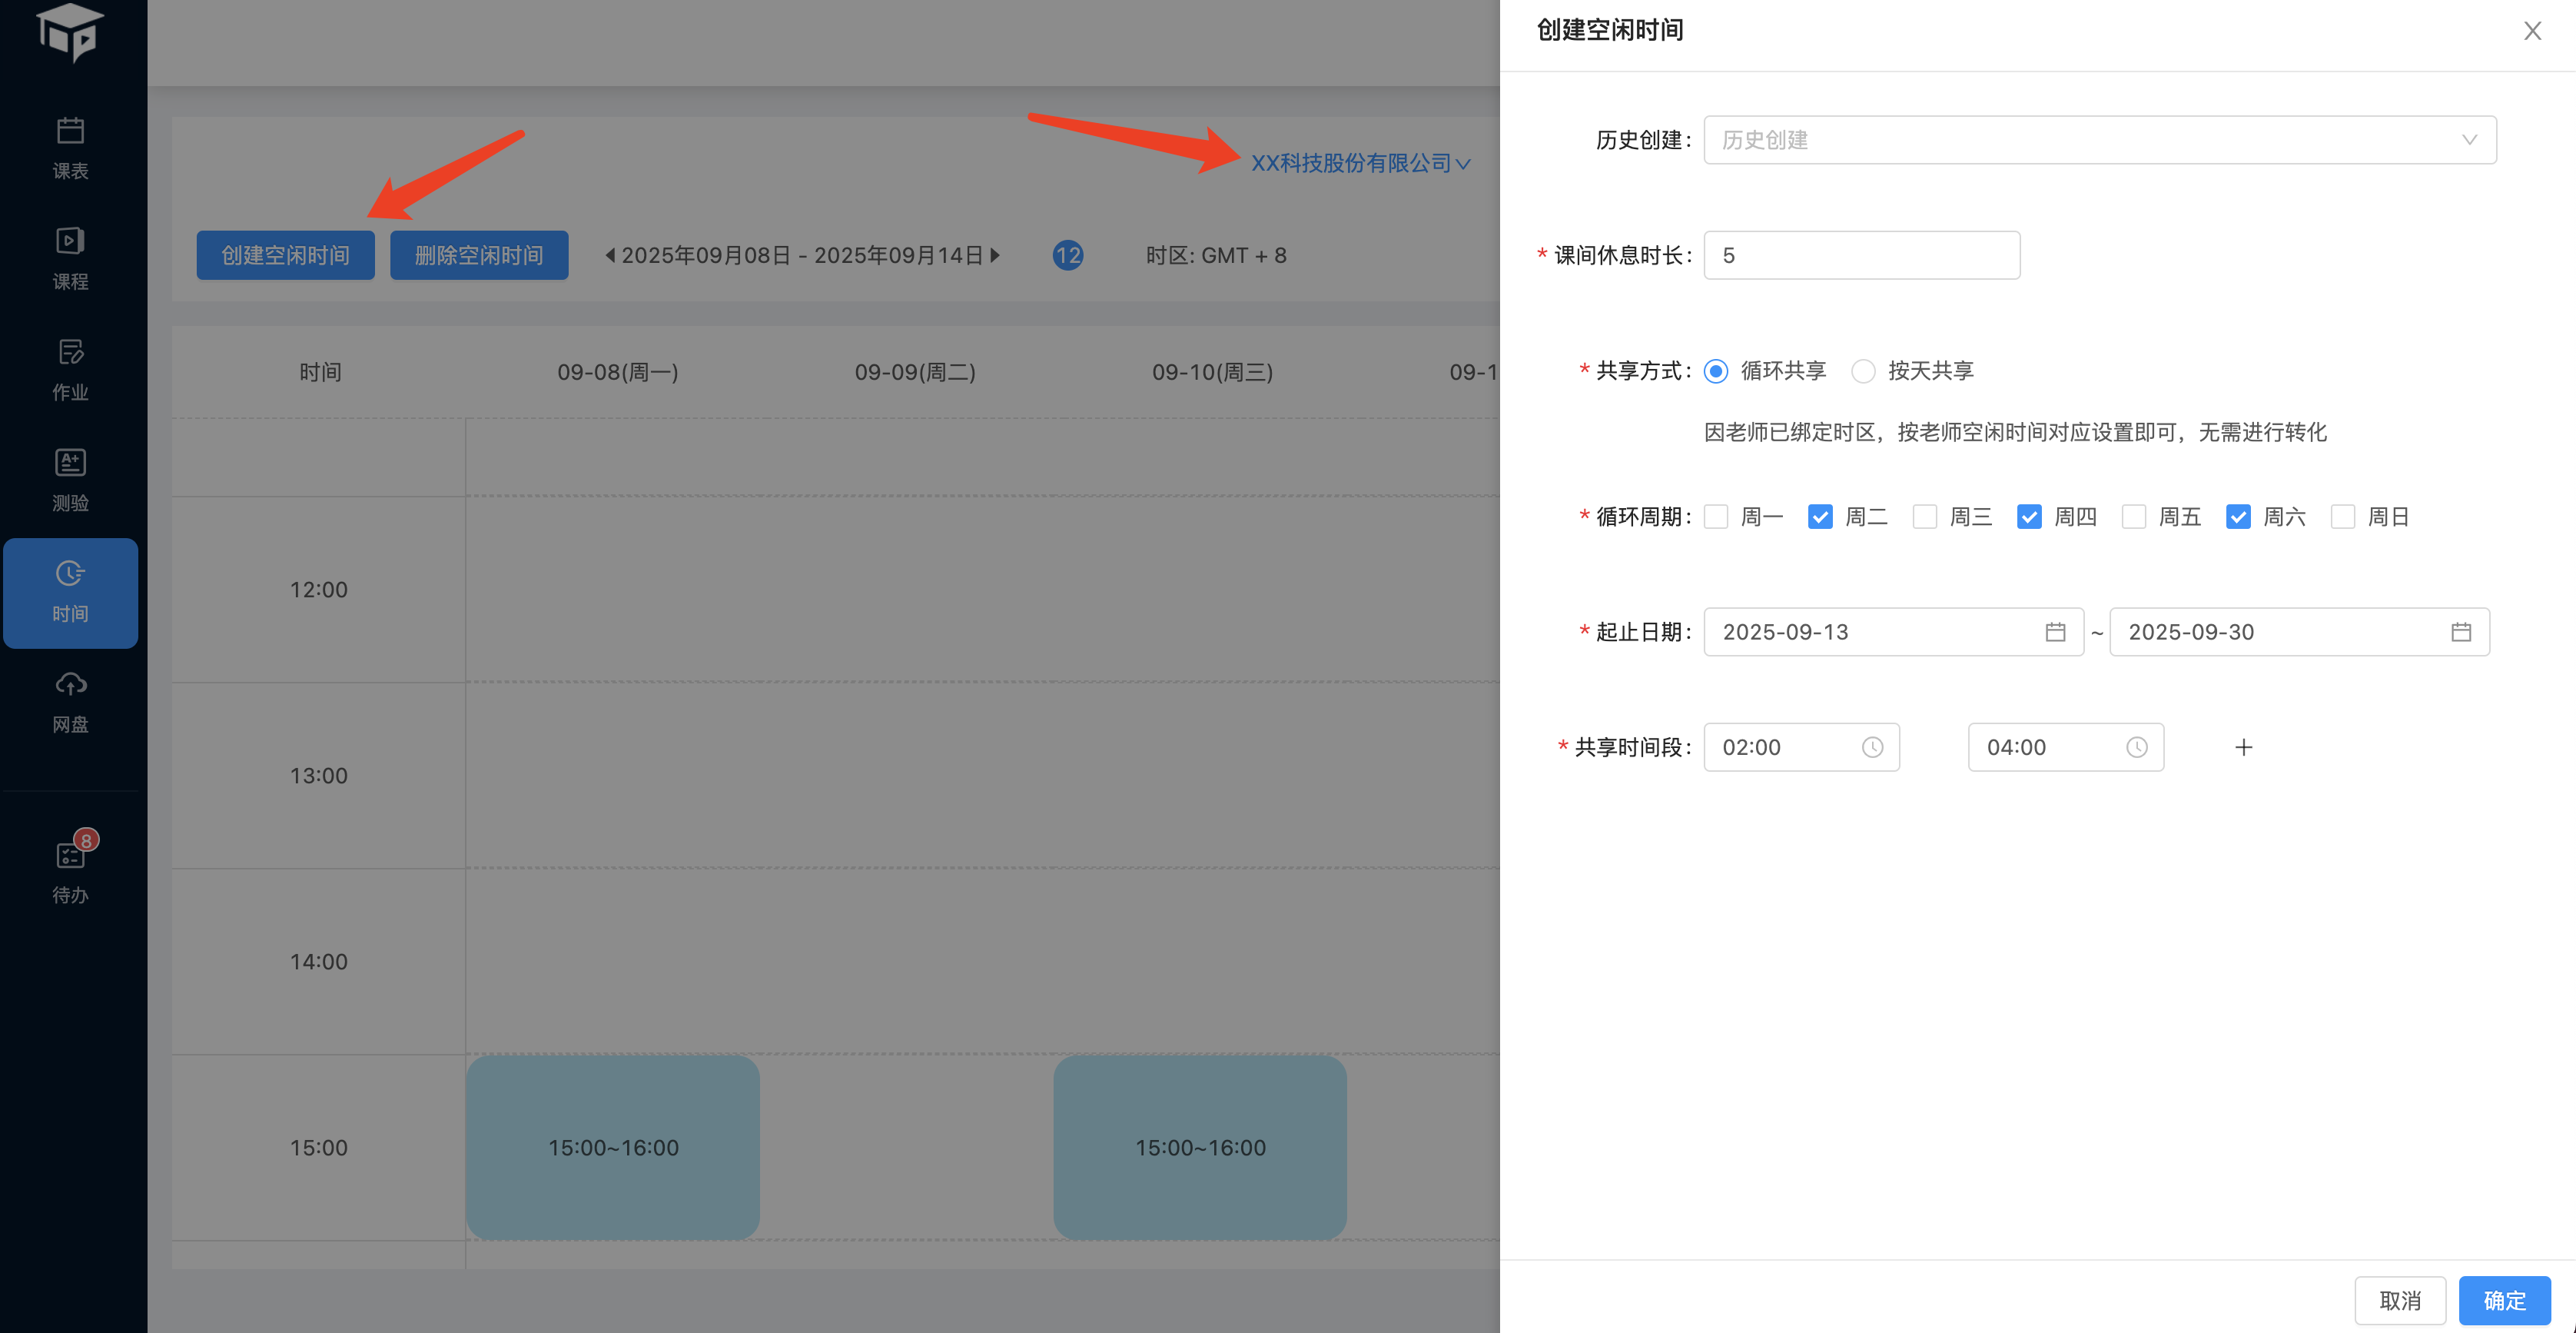
Task: Open the 课表 schedule sidebar icon
Action: (70, 148)
